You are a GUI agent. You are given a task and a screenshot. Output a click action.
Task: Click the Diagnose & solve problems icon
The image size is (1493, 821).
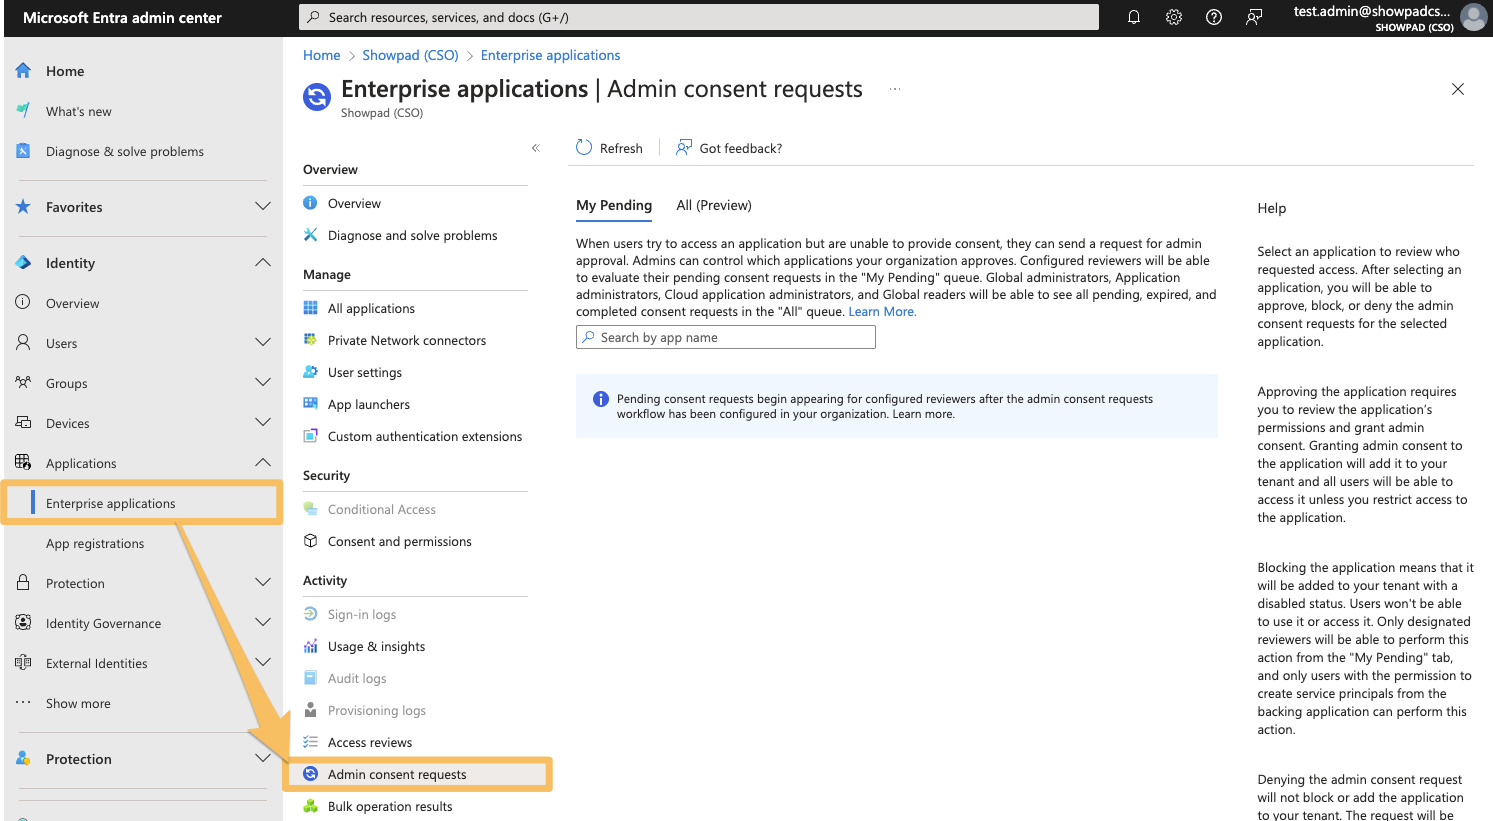tap(23, 151)
